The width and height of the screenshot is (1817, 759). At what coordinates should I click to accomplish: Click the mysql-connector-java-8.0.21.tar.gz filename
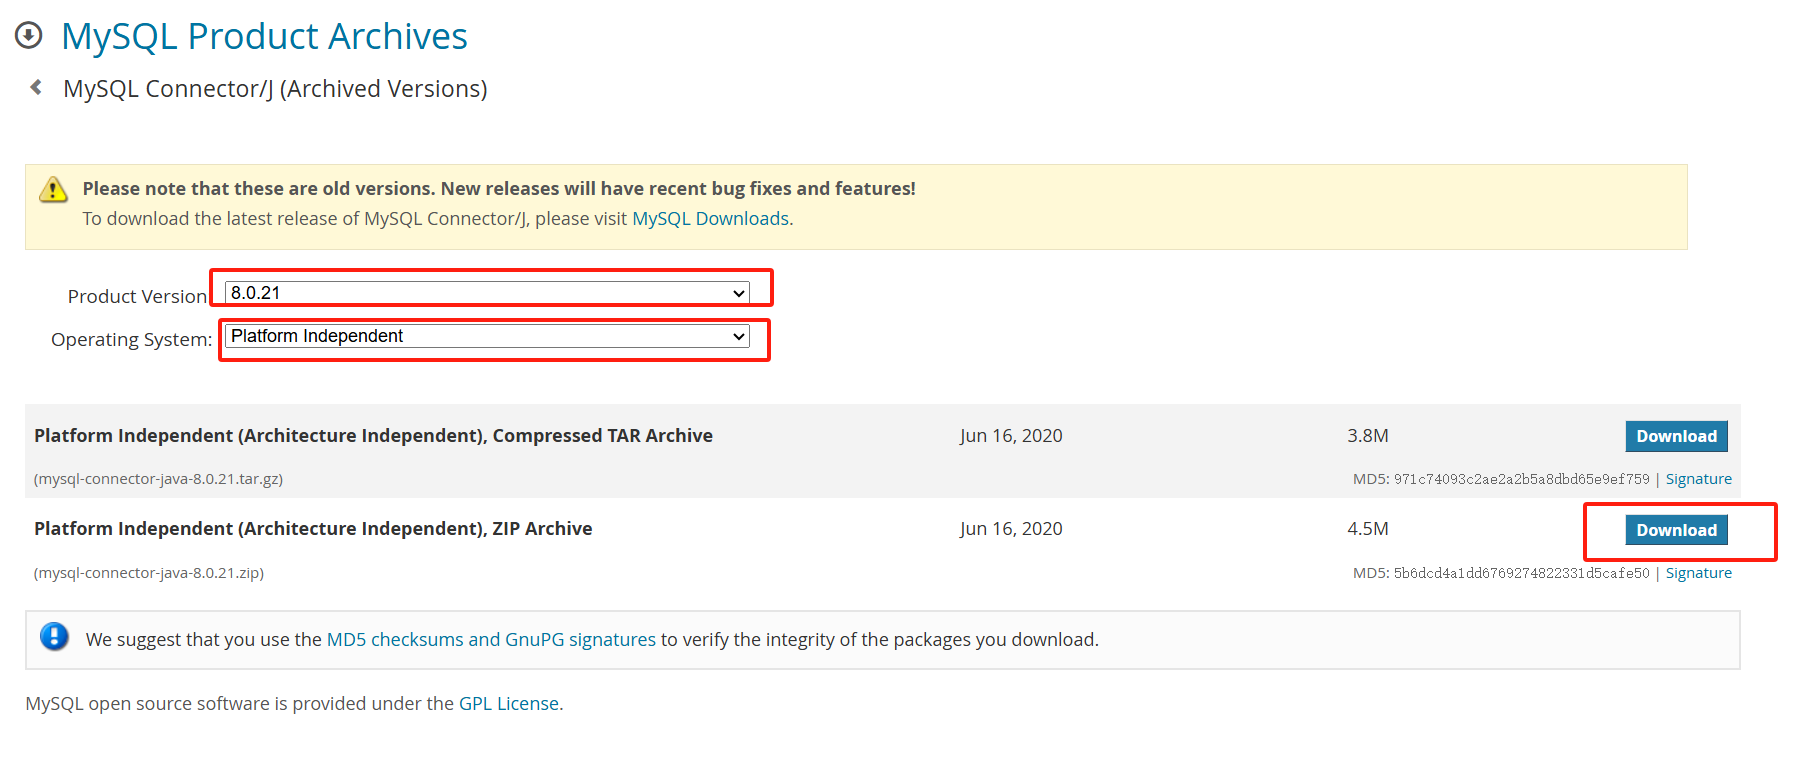point(158,479)
